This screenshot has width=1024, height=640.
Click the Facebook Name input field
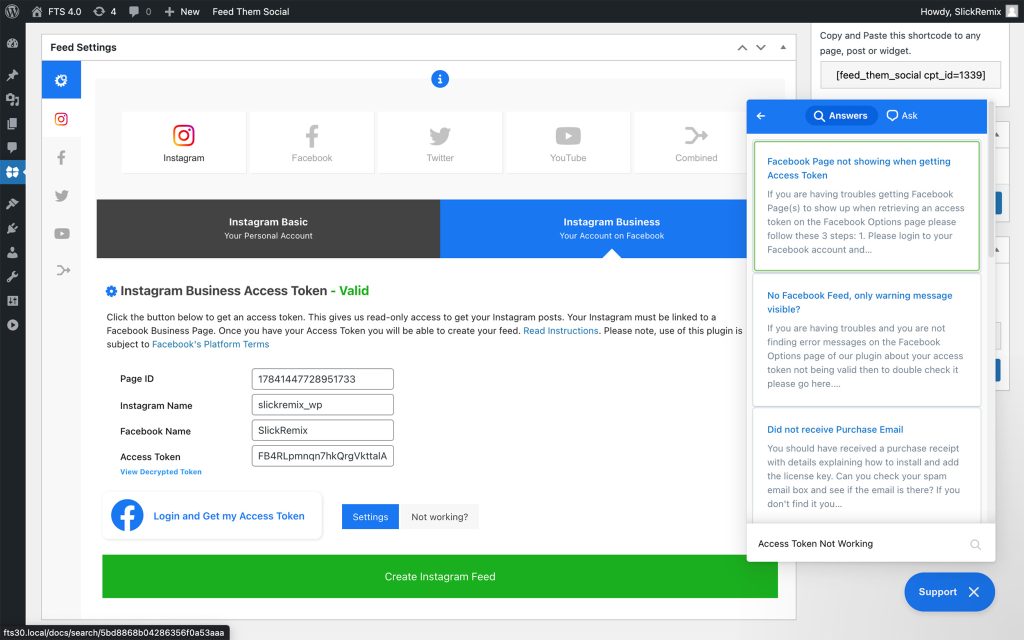pyautogui.click(x=323, y=430)
